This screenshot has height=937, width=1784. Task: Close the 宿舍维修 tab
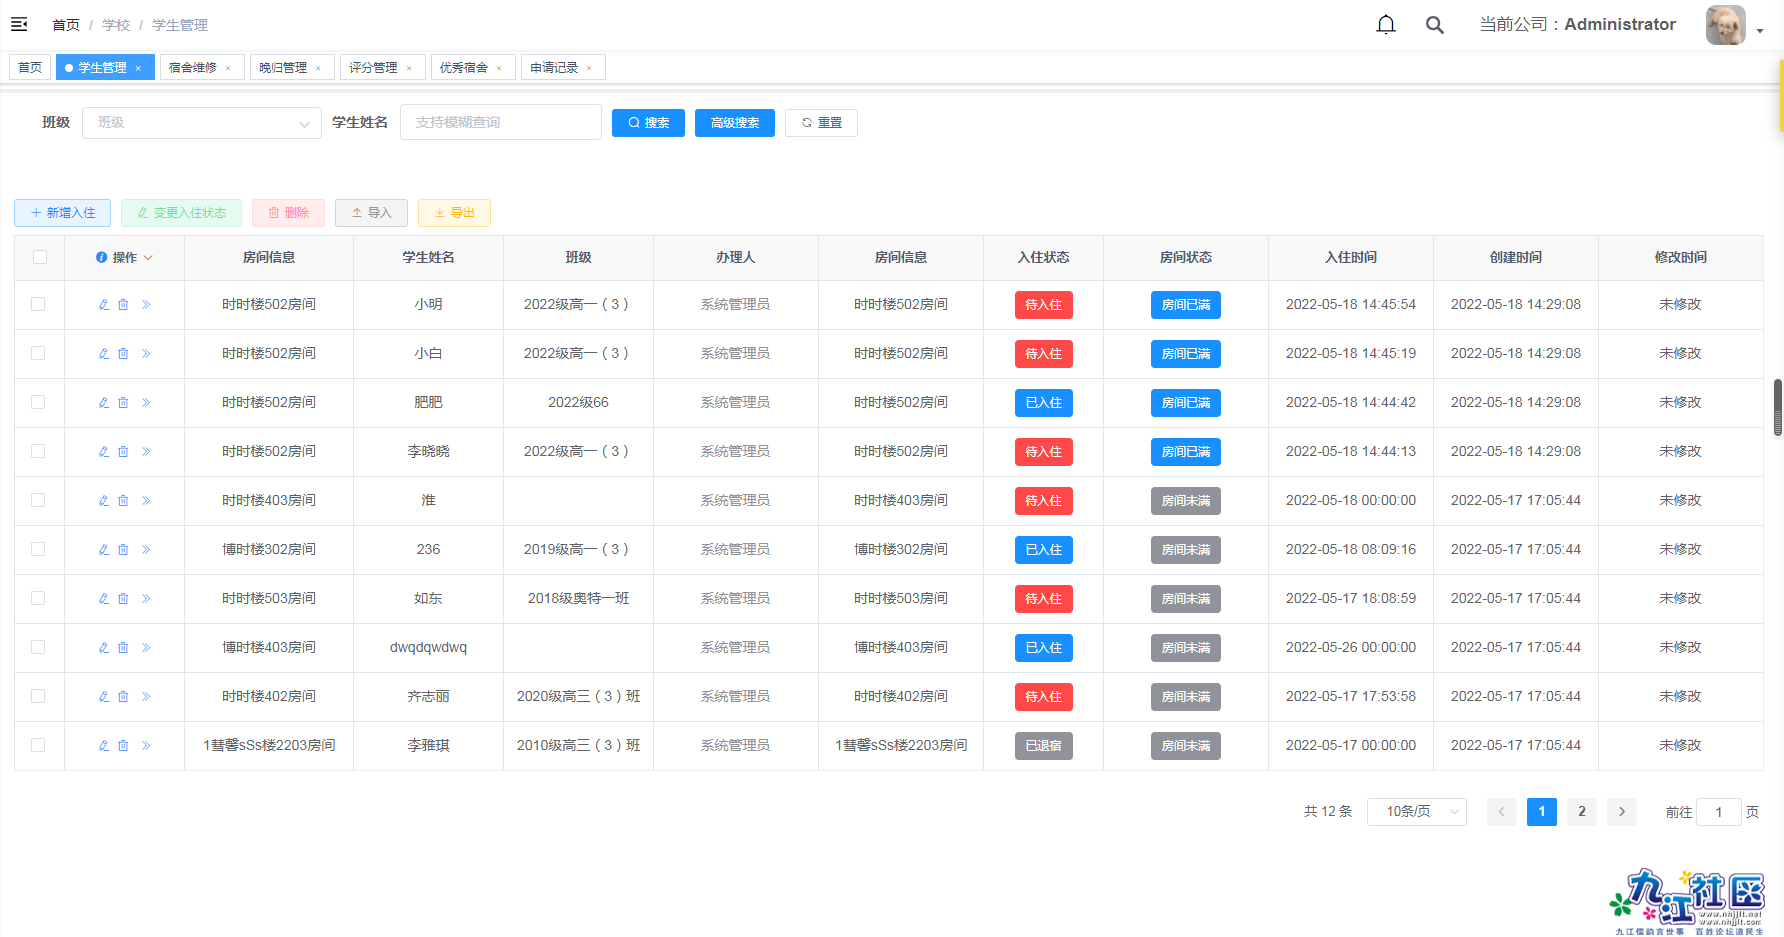click(228, 68)
